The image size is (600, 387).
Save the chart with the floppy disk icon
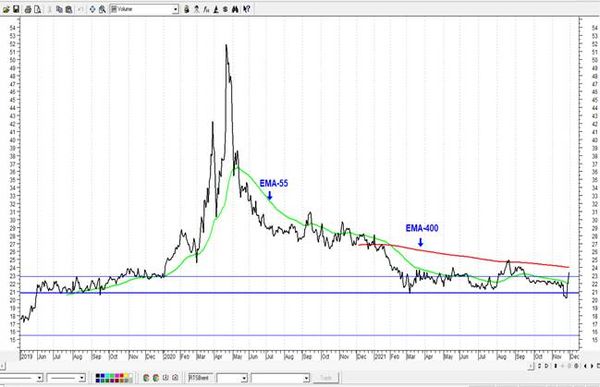16,9
